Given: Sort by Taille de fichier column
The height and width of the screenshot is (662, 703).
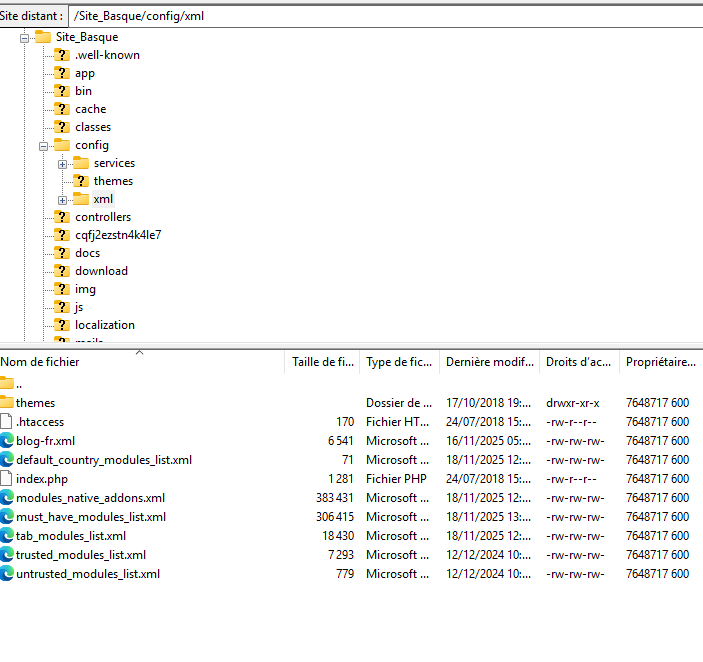Looking at the screenshot, I should [322, 362].
